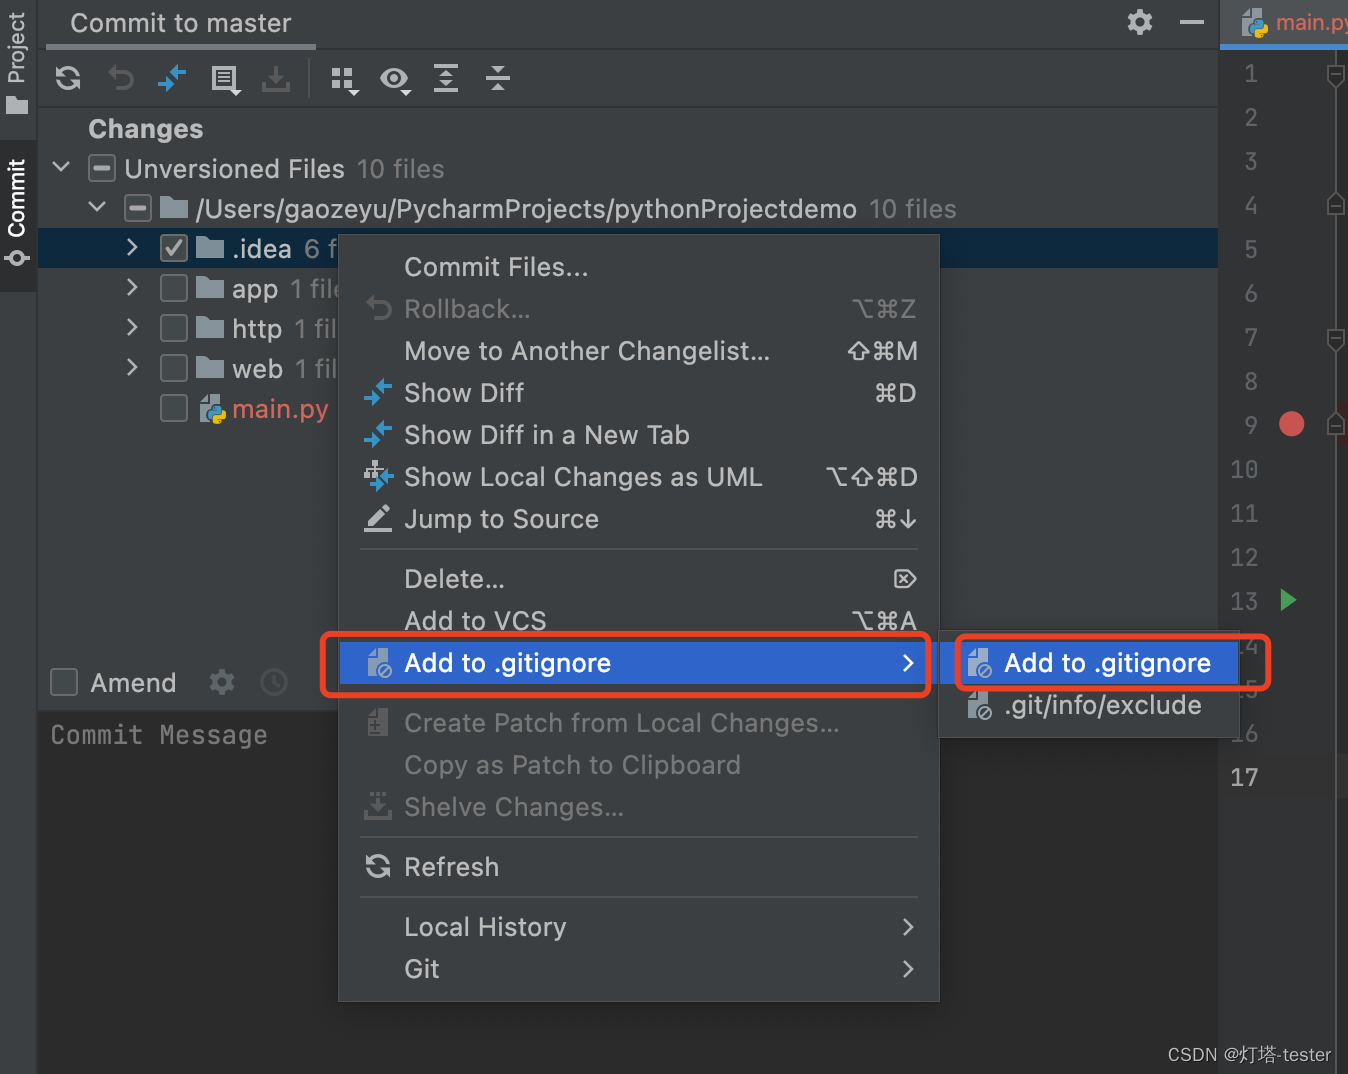
Task: Click the Rollback arrow toolbar icon
Action: point(121,78)
